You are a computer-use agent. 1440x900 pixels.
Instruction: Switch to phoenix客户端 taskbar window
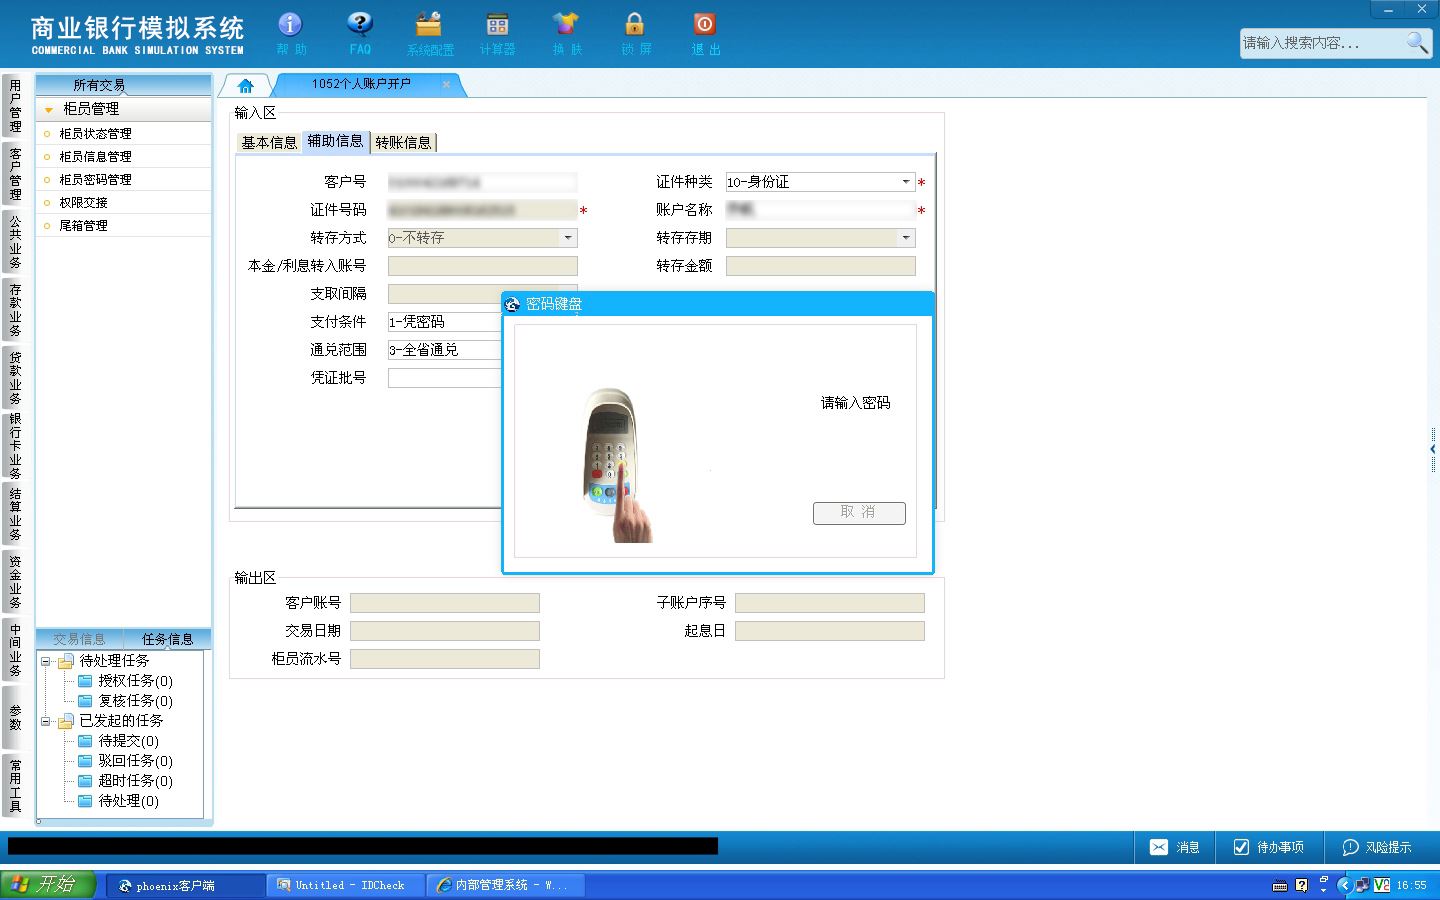(x=185, y=885)
